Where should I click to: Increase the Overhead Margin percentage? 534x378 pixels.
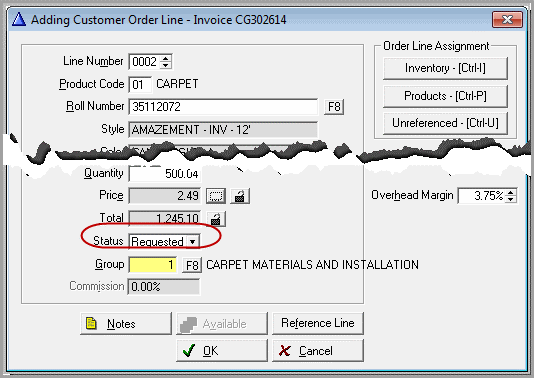[511, 192]
